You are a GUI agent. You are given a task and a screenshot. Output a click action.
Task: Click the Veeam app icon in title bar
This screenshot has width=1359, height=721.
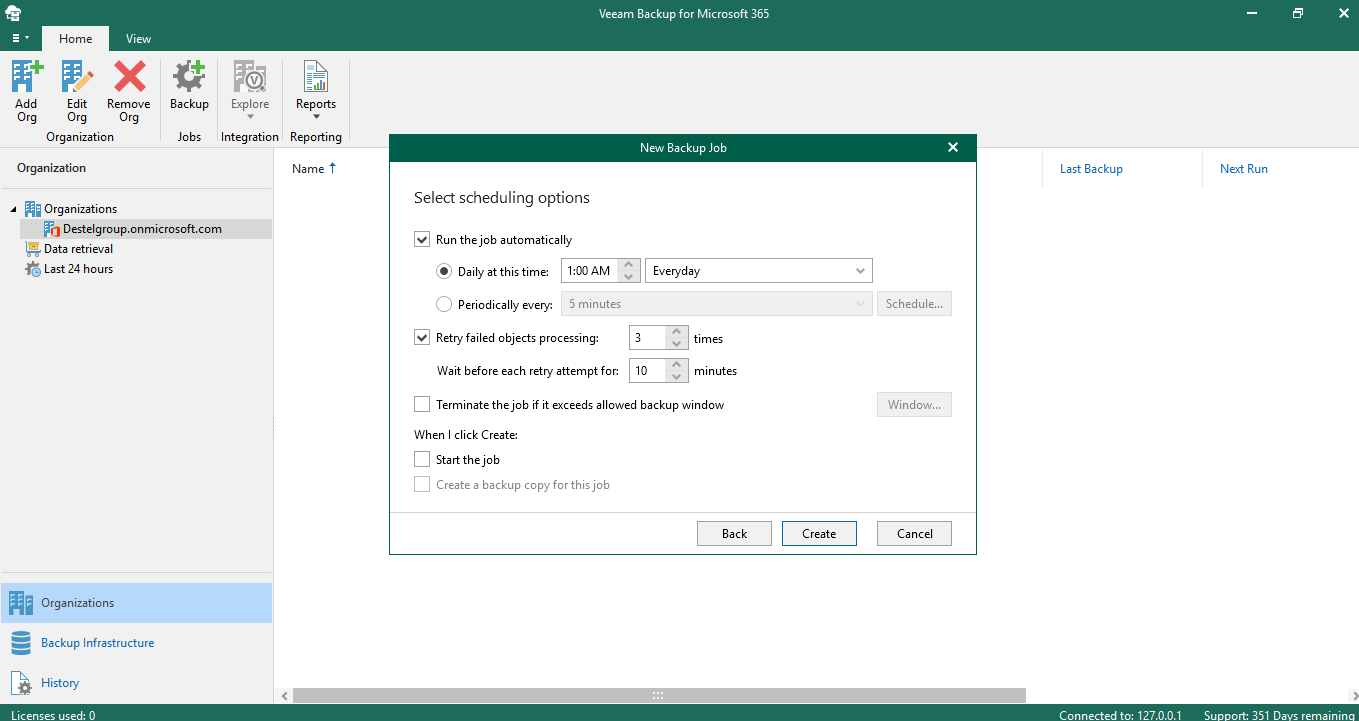click(x=15, y=13)
